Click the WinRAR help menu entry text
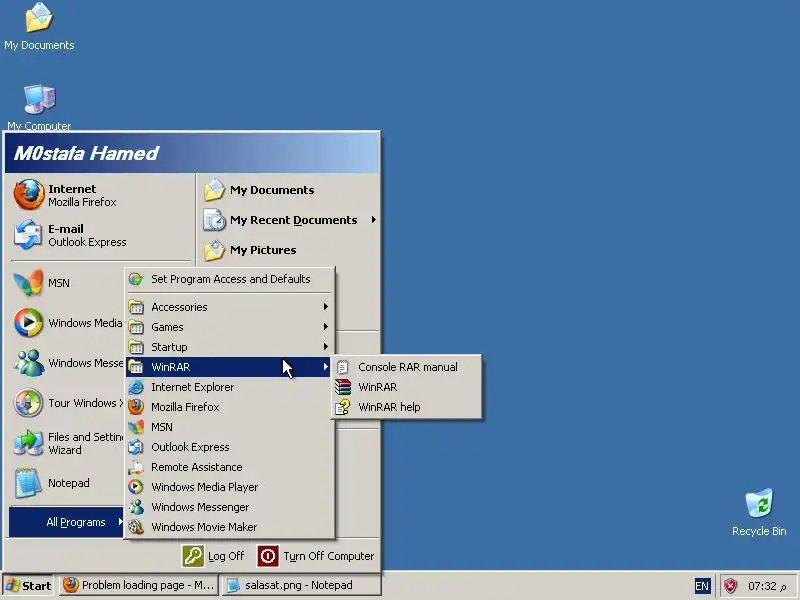This screenshot has height=600, width=800. 389,407
